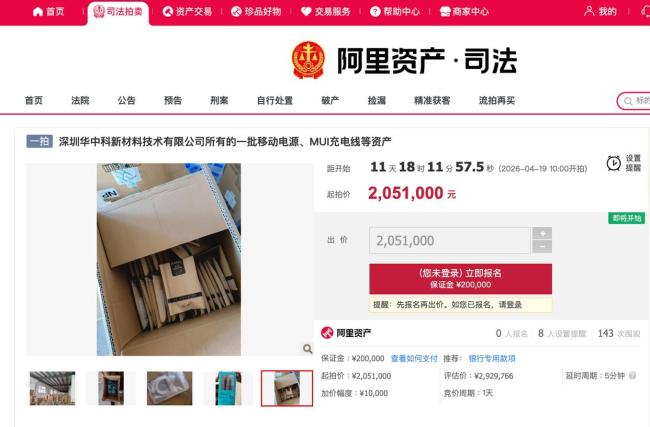
Task: Click the 阿里资产 judicial emblem logo
Action: coord(308,60)
